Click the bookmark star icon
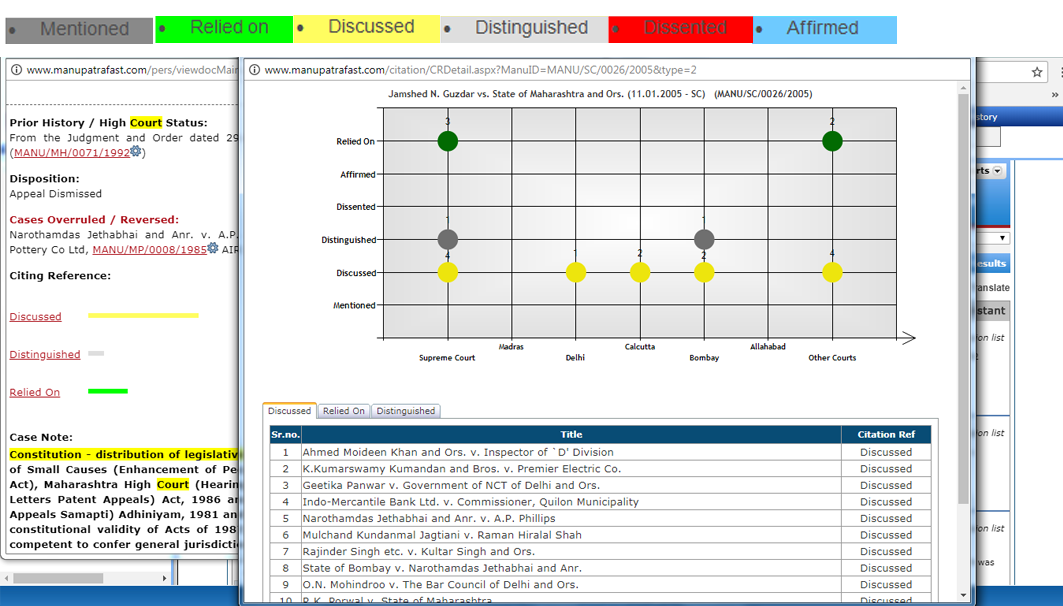This screenshot has width=1063, height=606. coord(1037,72)
